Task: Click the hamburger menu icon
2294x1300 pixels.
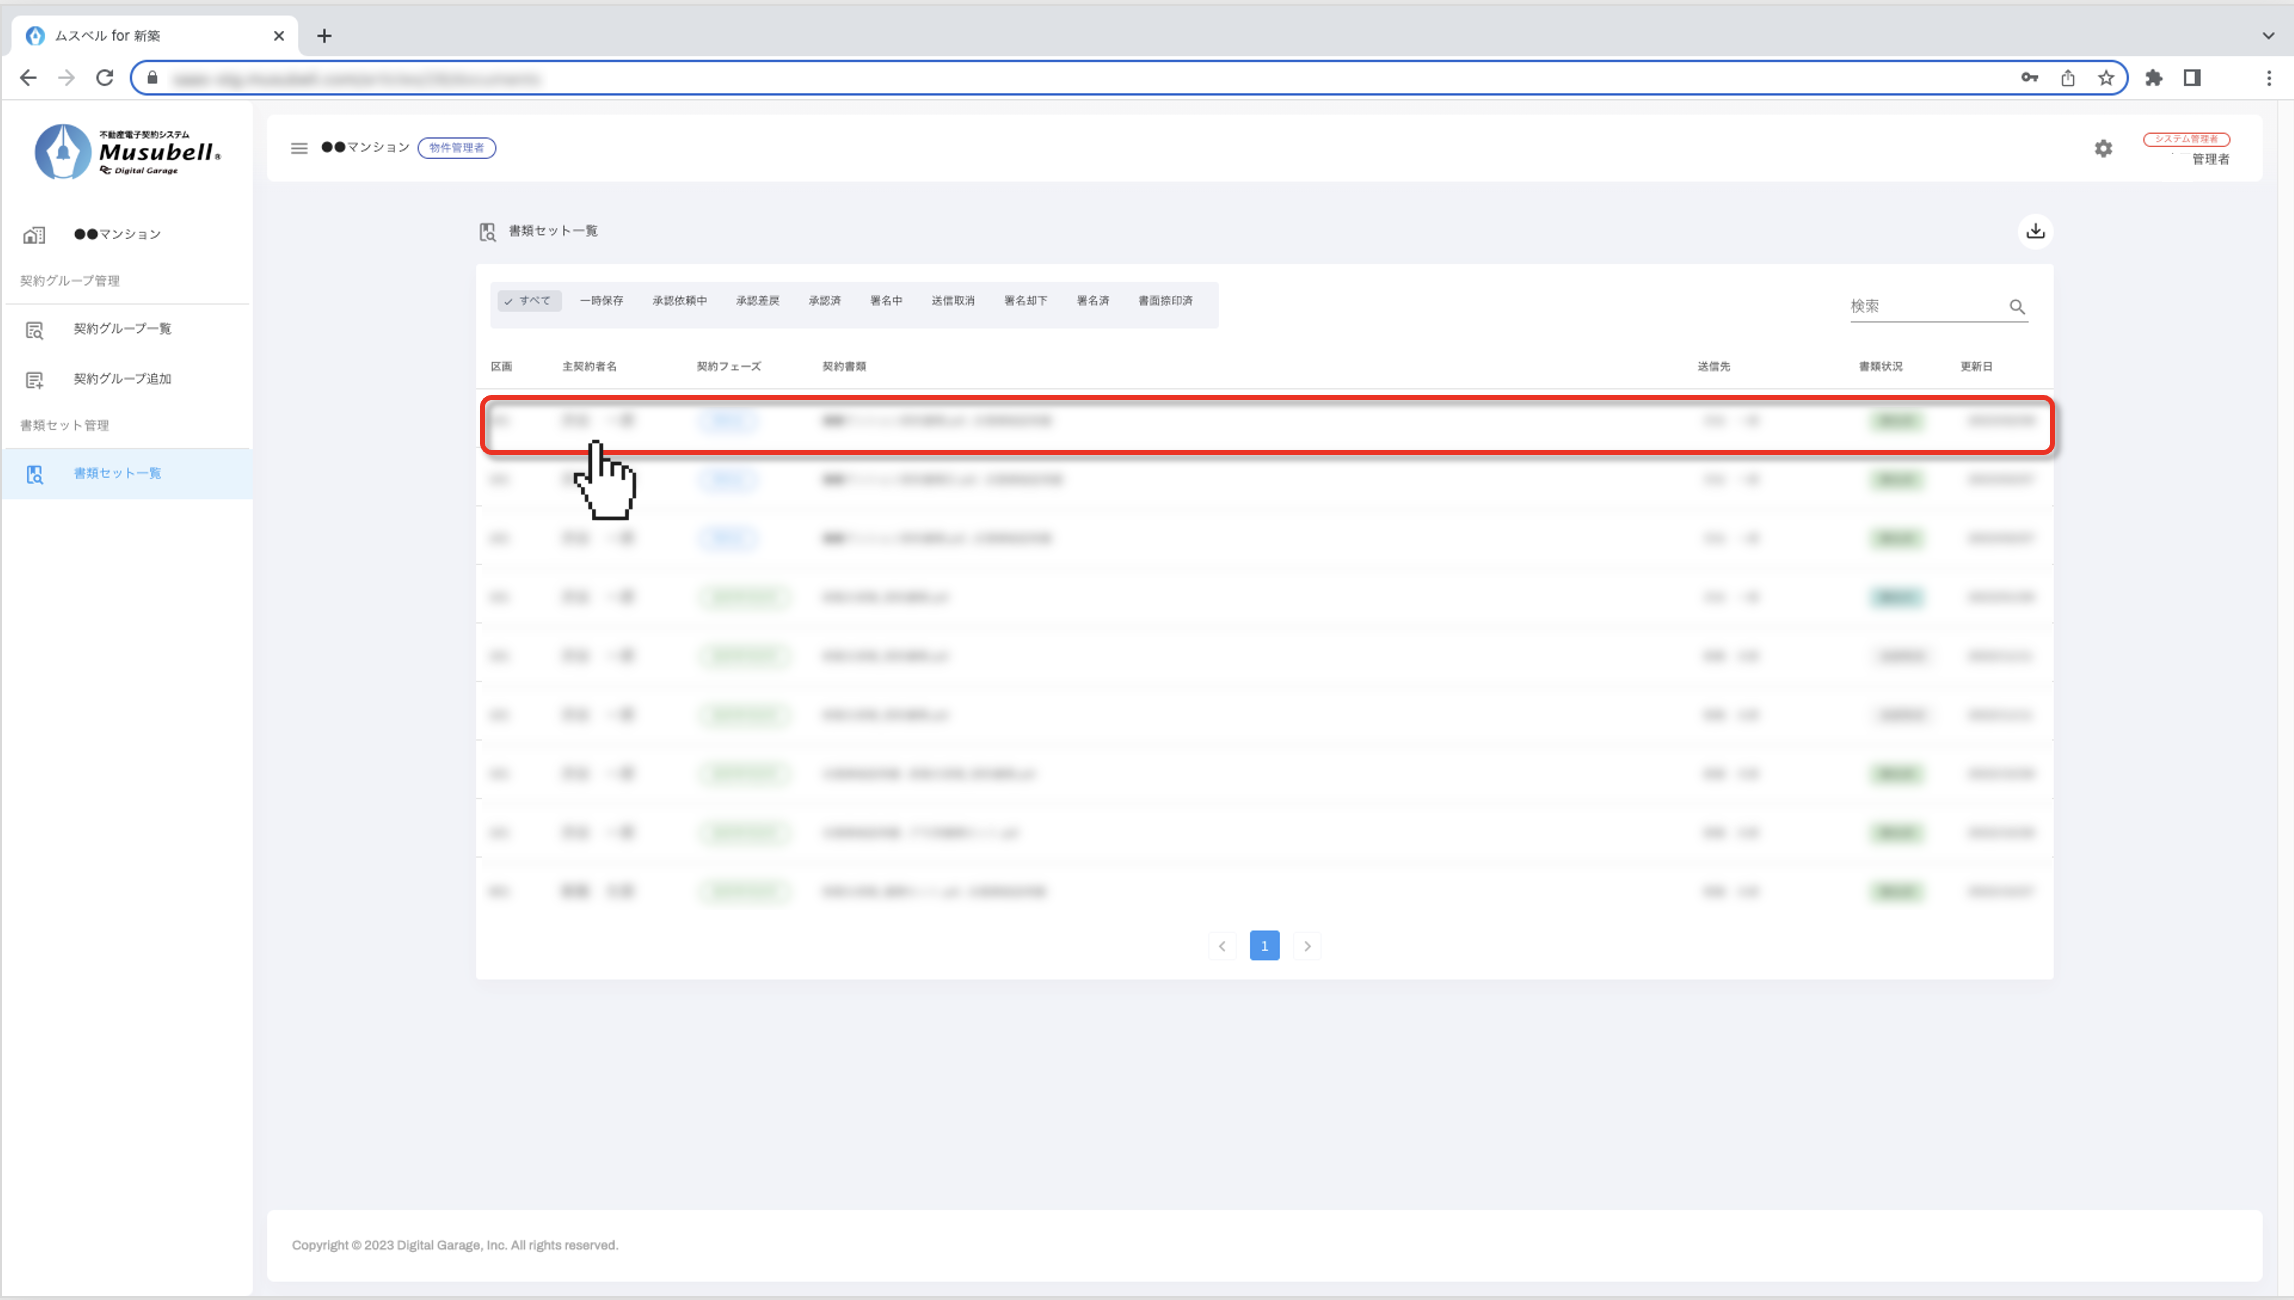Action: coord(299,148)
